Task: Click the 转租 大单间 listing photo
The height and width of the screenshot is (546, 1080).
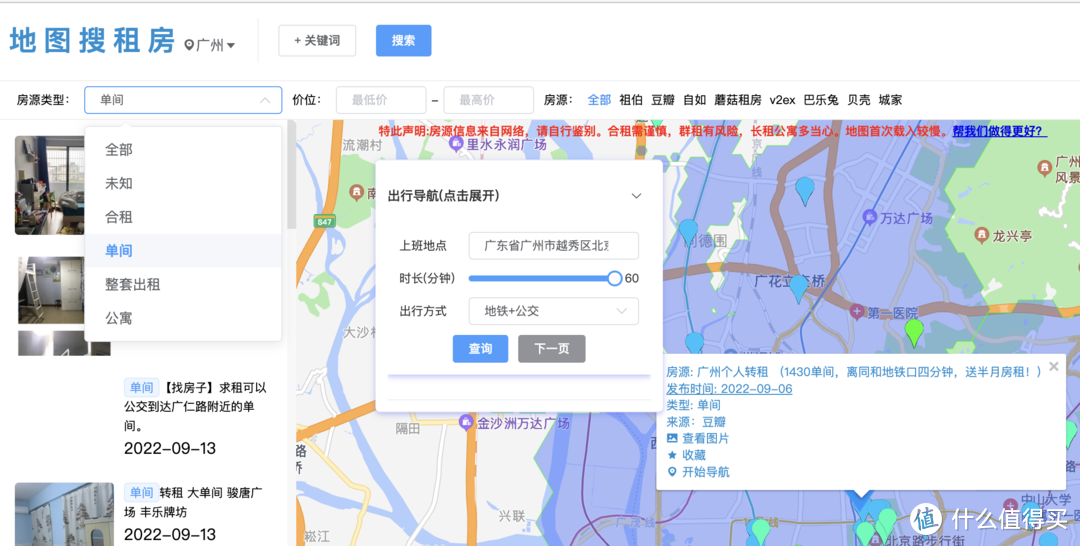Action: (x=64, y=514)
